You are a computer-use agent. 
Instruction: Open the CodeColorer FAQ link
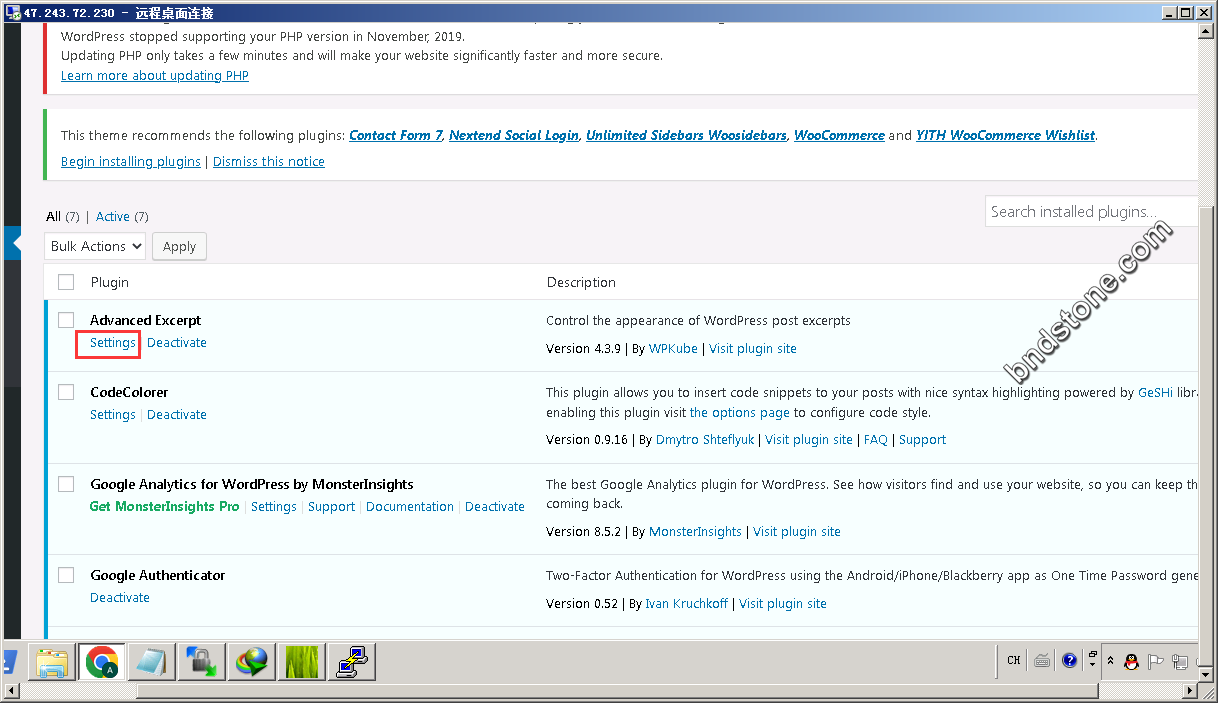876,439
